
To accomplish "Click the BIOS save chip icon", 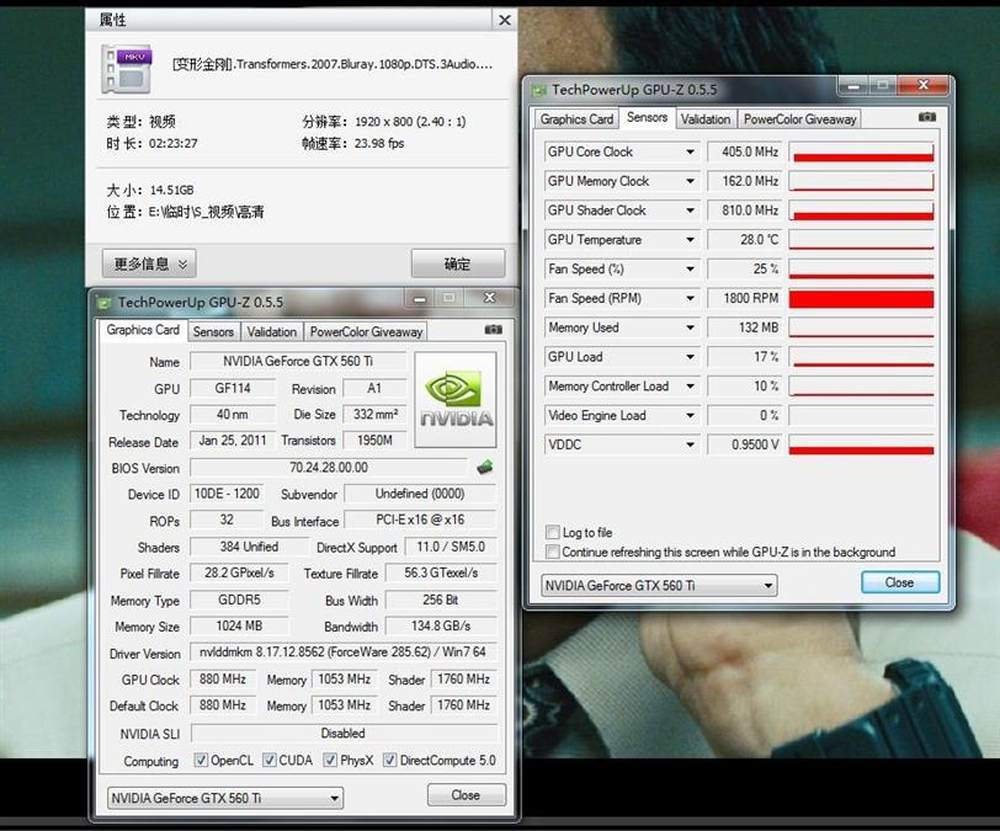I will tap(485, 467).
